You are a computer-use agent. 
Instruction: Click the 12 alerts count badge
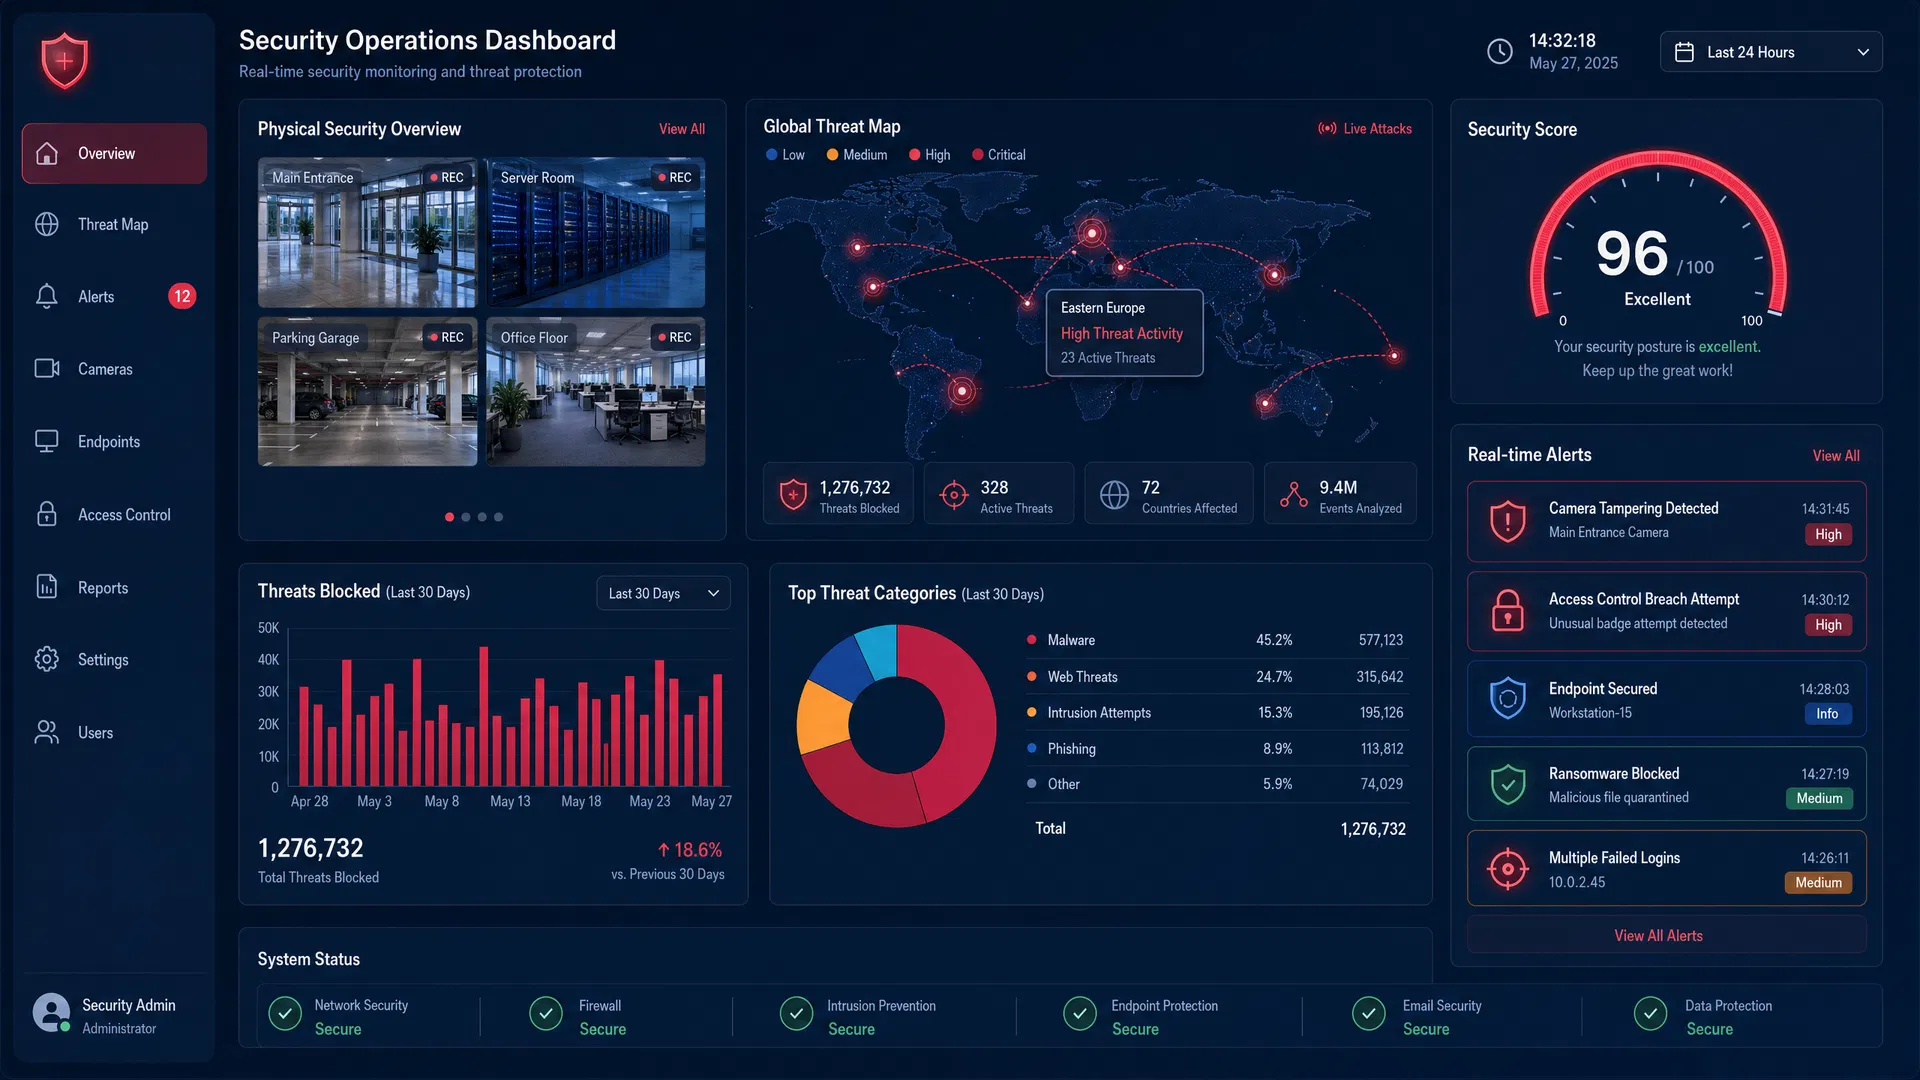[x=182, y=296]
